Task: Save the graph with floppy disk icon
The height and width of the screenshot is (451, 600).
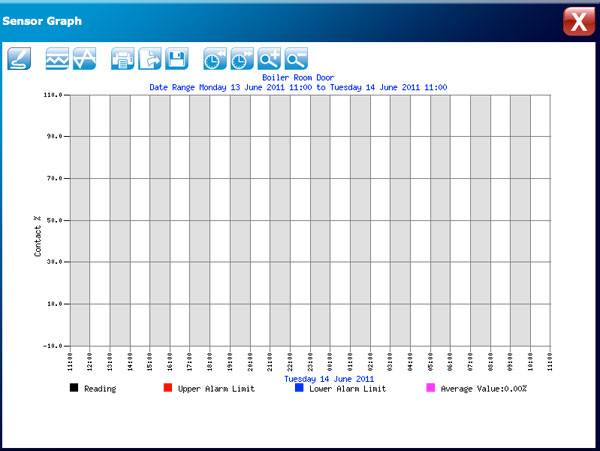Action: (177, 59)
